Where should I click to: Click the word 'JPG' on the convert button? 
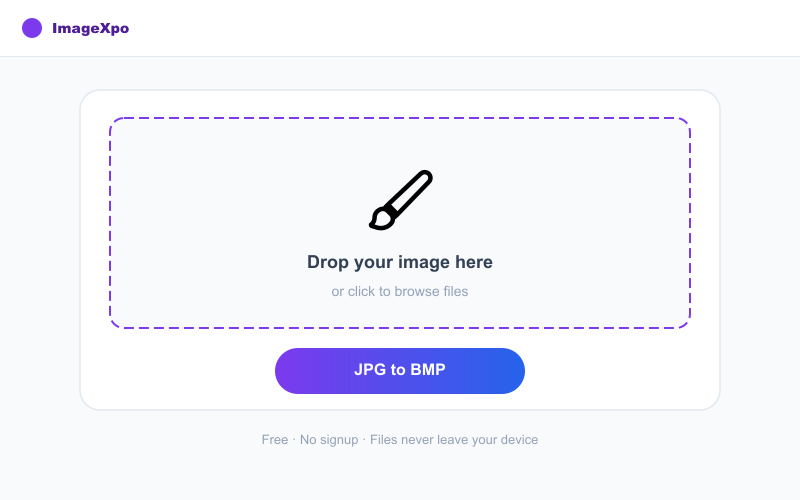click(x=370, y=369)
